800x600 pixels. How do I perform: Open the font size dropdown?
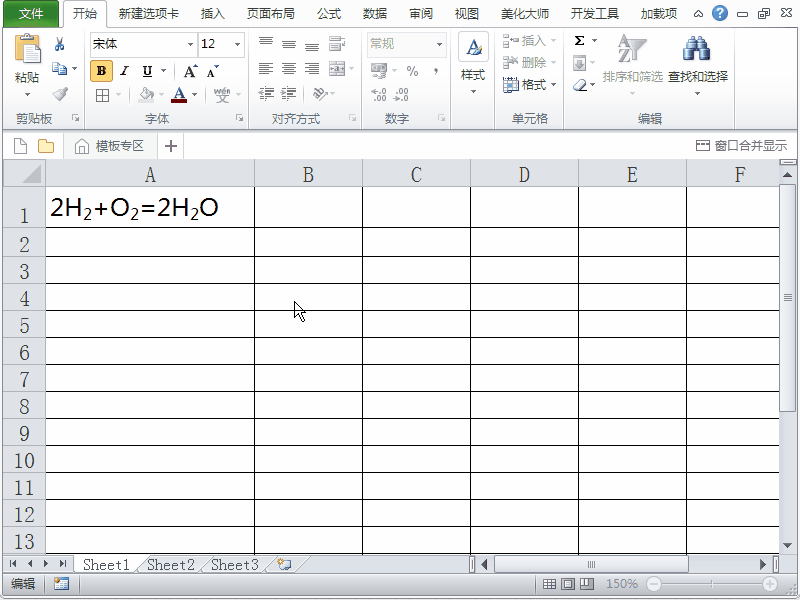[x=238, y=44]
